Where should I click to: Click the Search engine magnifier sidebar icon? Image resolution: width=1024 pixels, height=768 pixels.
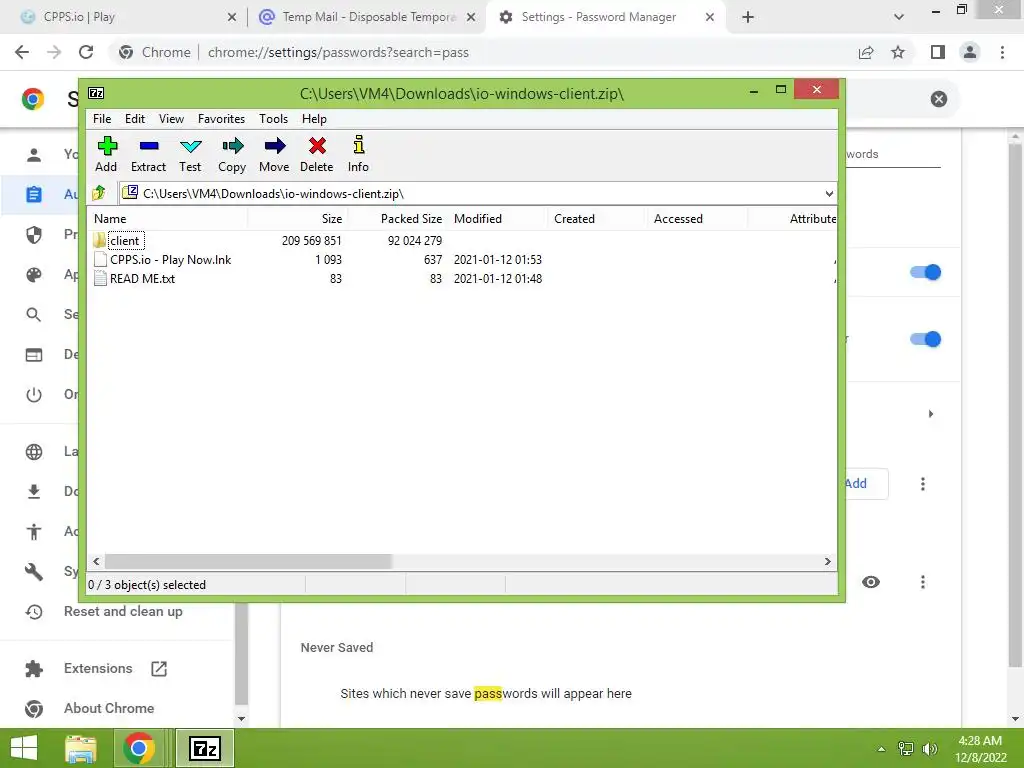33,315
